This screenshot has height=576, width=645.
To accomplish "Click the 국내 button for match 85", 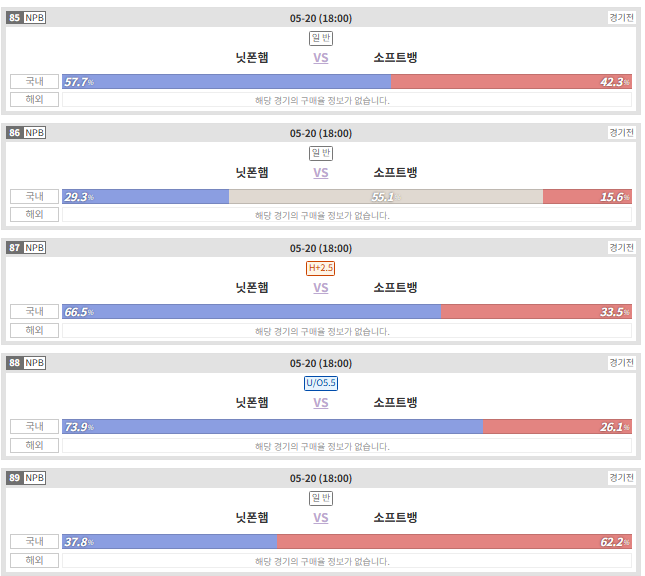I will tap(35, 81).
